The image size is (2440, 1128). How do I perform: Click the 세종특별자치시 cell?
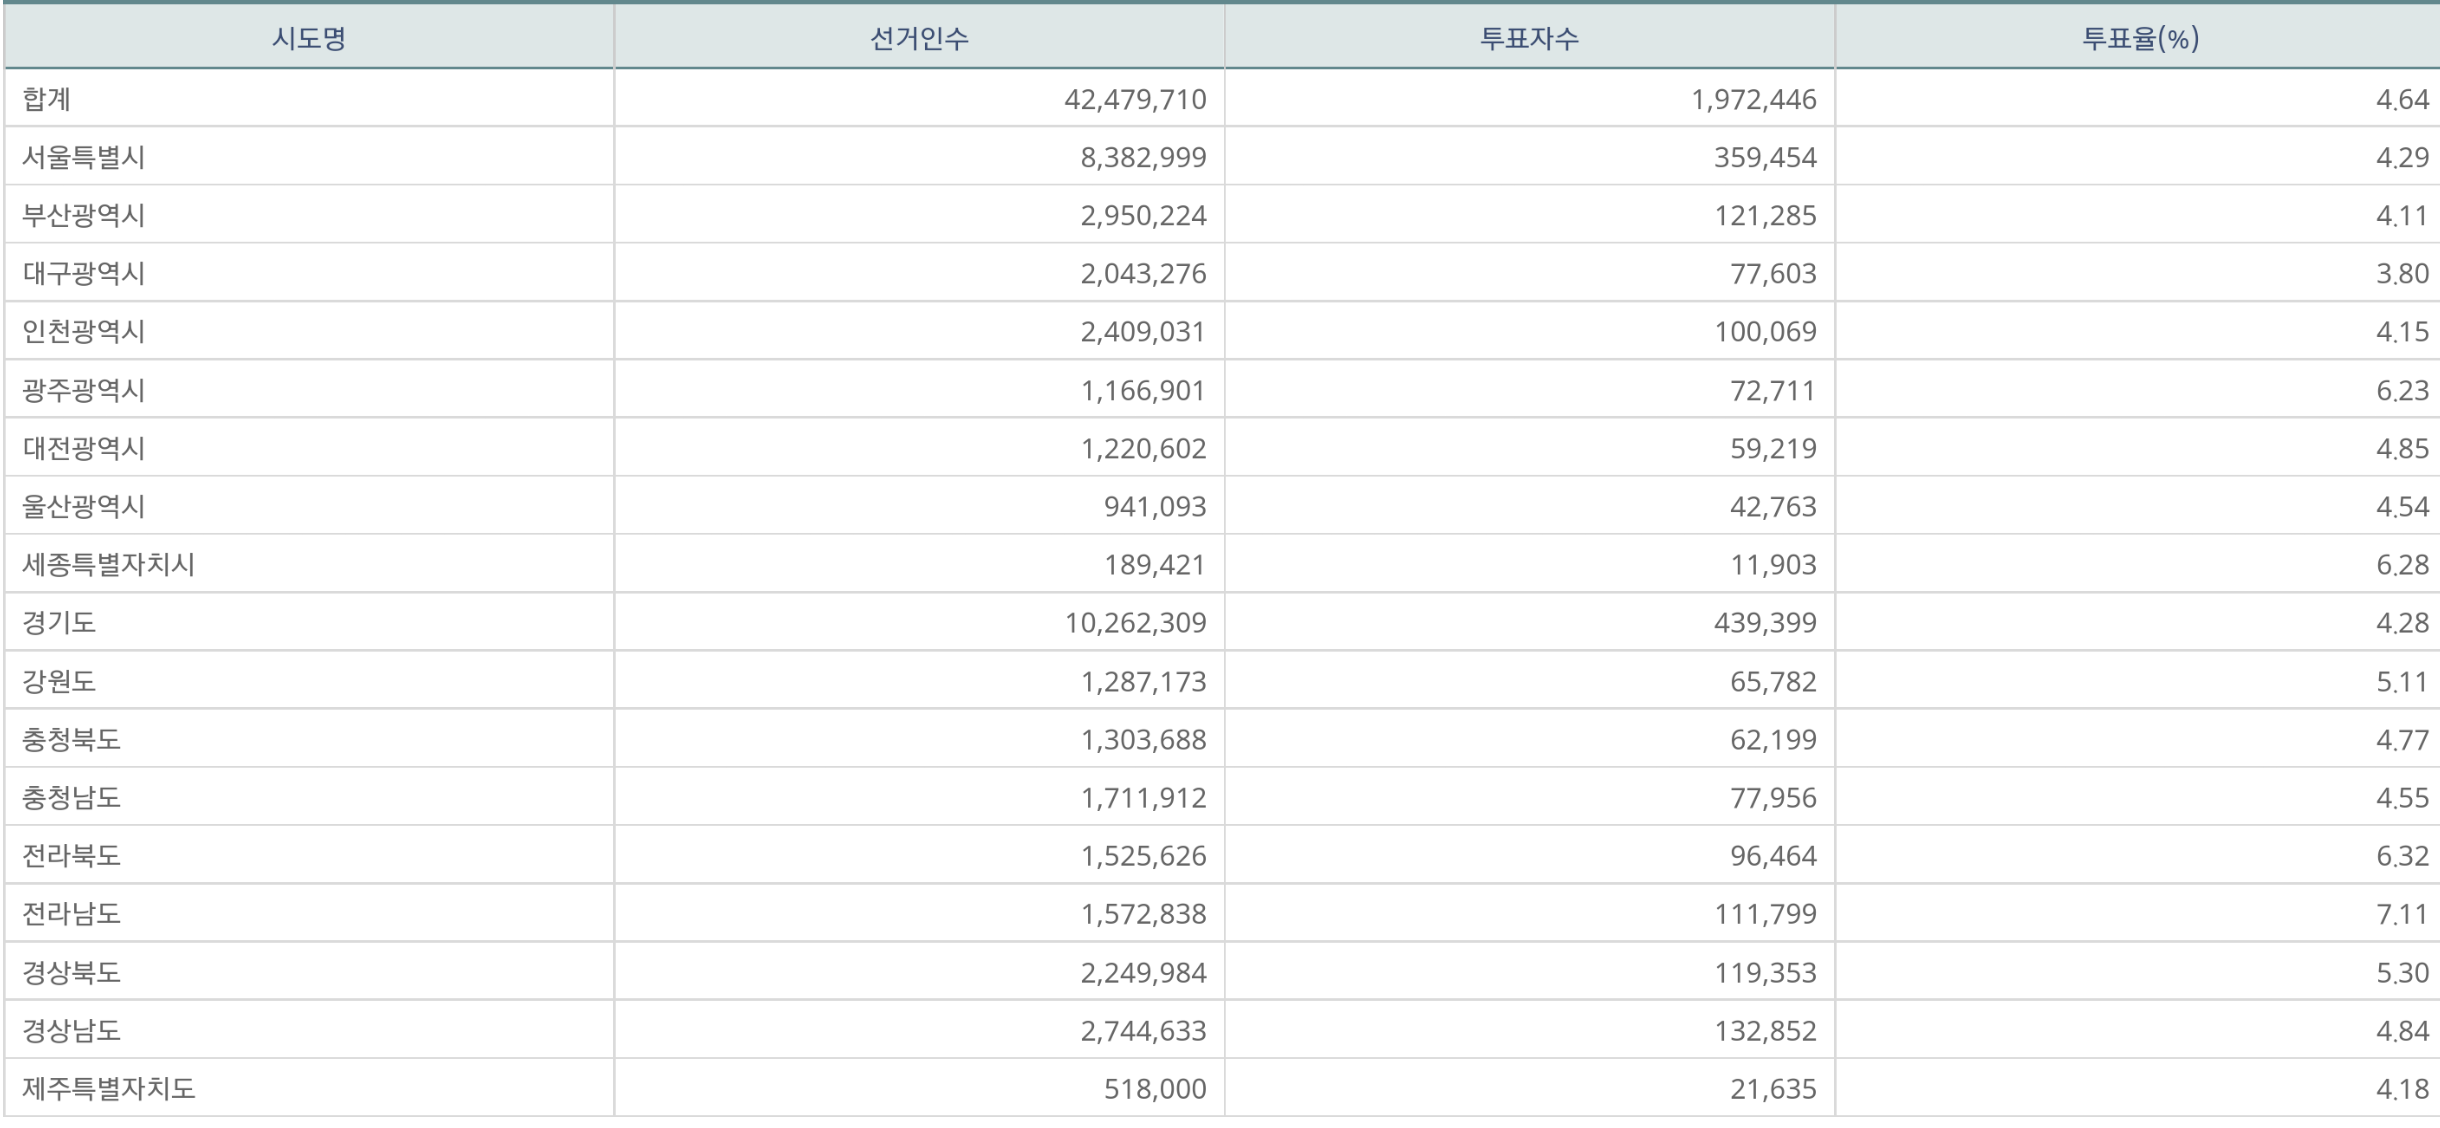tap(108, 564)
